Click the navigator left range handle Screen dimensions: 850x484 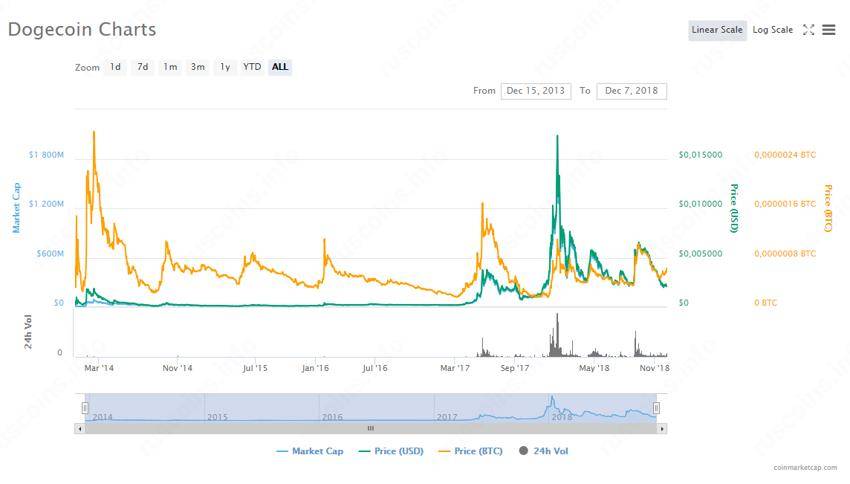pyautogui.click(x=85, y=408)
